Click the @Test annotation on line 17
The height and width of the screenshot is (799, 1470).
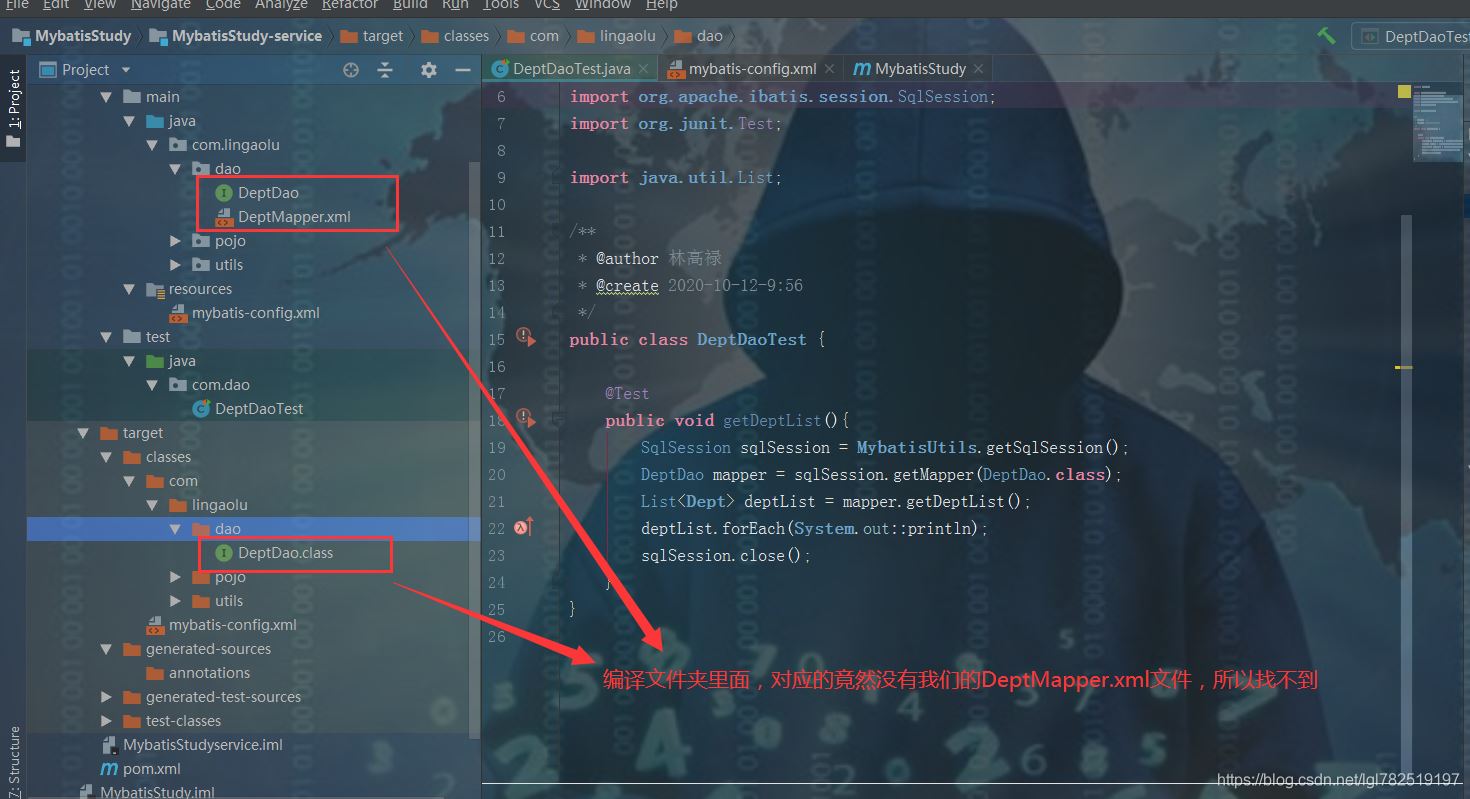(627, 393)
